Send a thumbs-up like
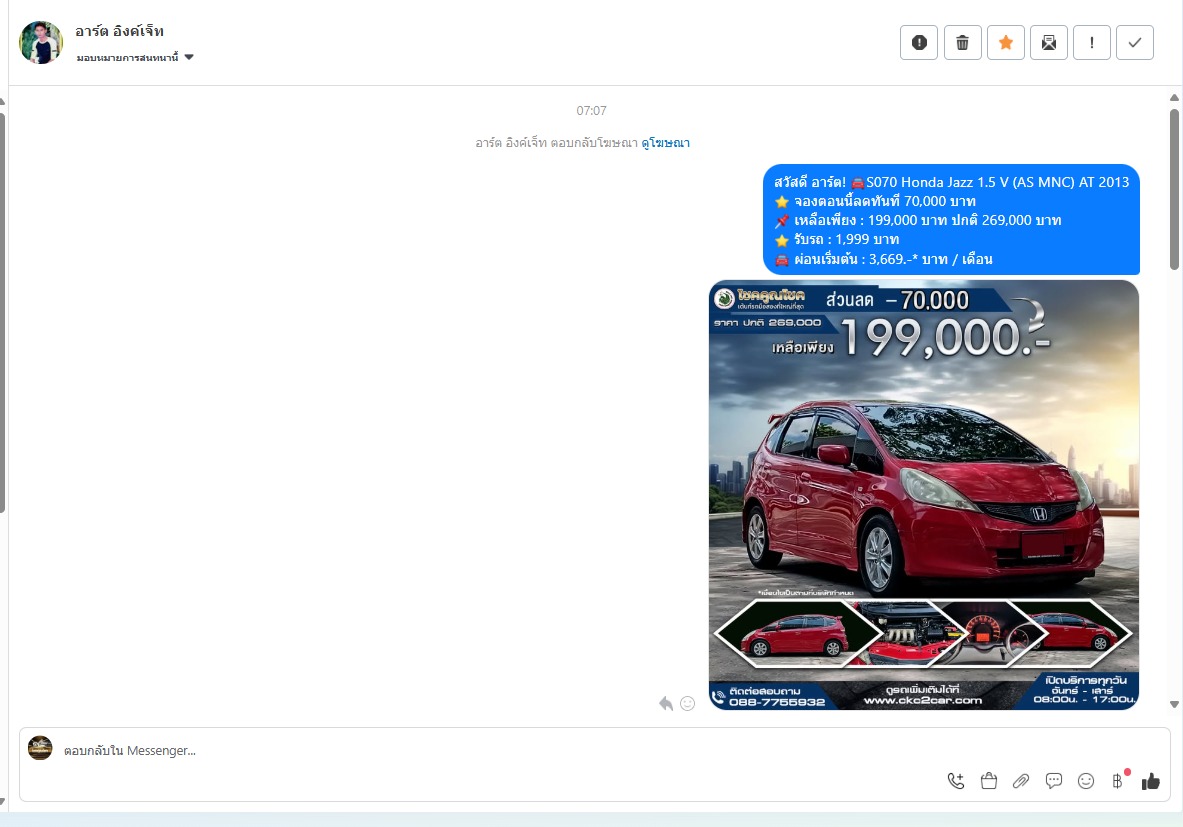 pos(1151,781)
